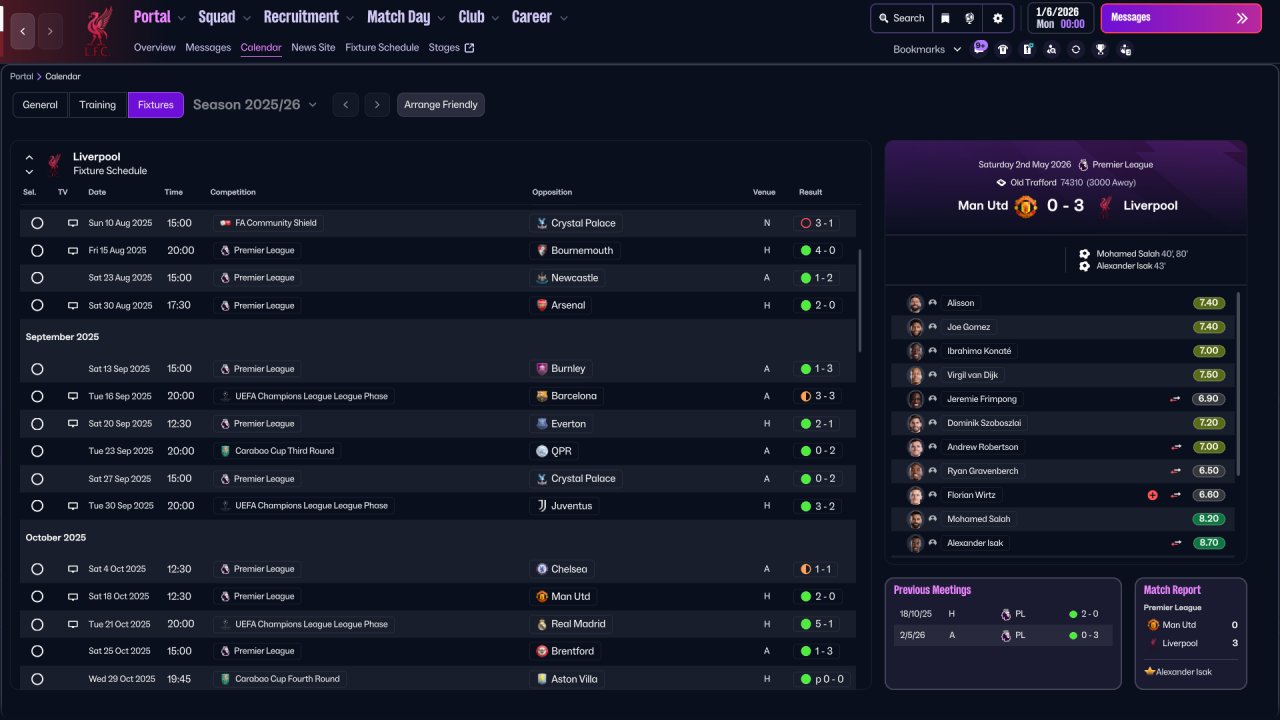
Task: Go to the next season arrow
Action: coord(377,105)
